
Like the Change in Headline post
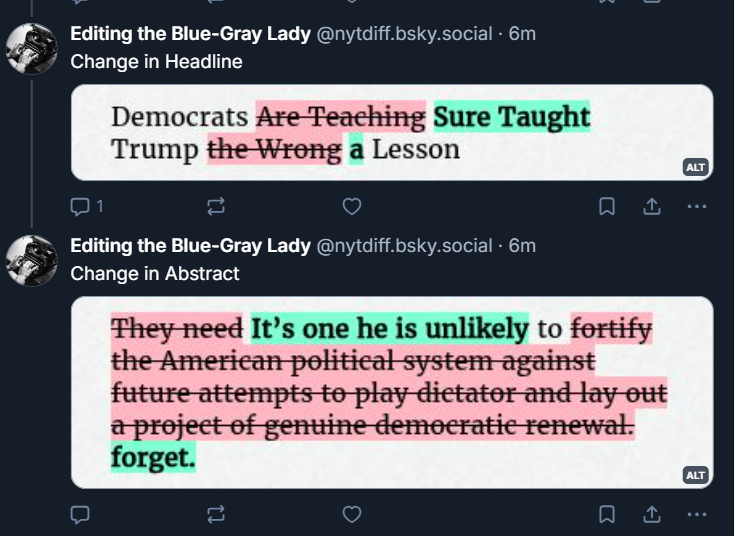point(351,207)
